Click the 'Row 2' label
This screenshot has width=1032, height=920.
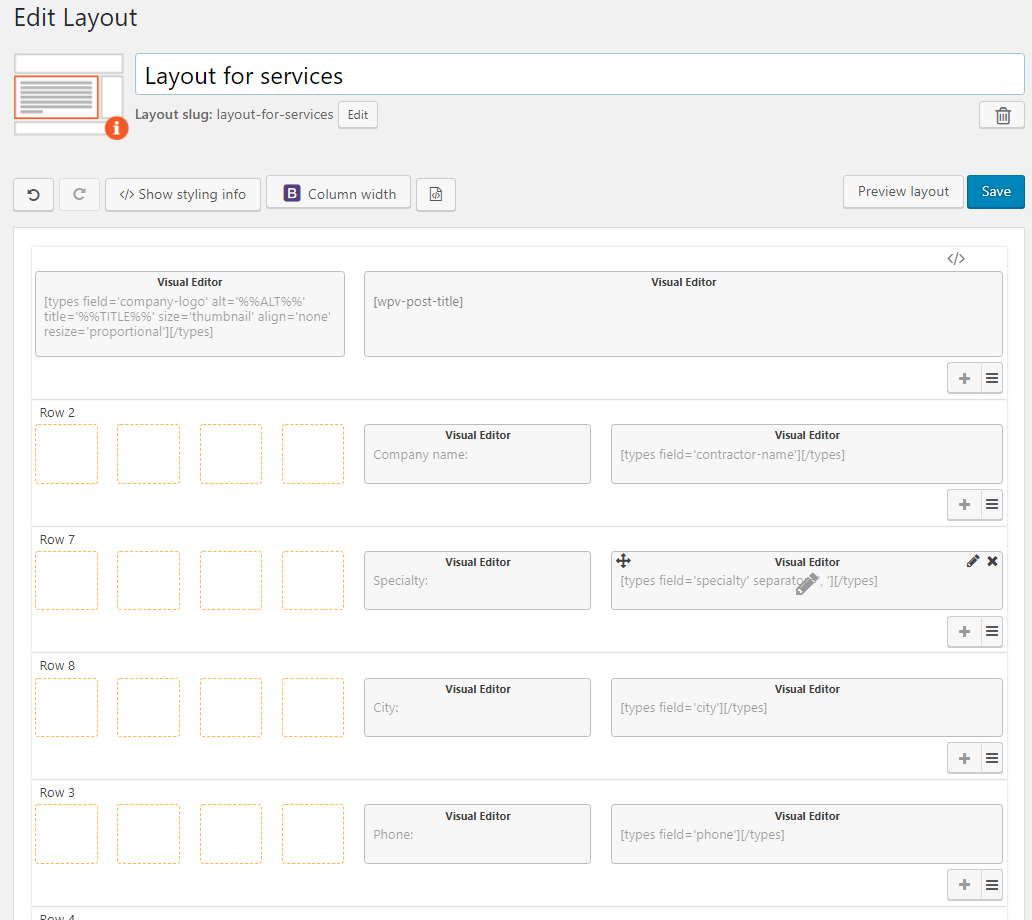[57, 413]
